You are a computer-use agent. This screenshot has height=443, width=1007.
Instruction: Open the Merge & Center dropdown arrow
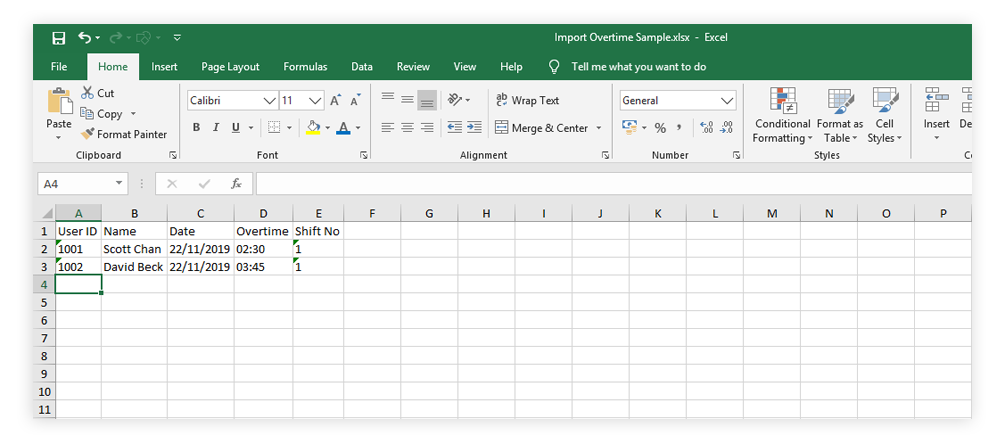[599, 128]
